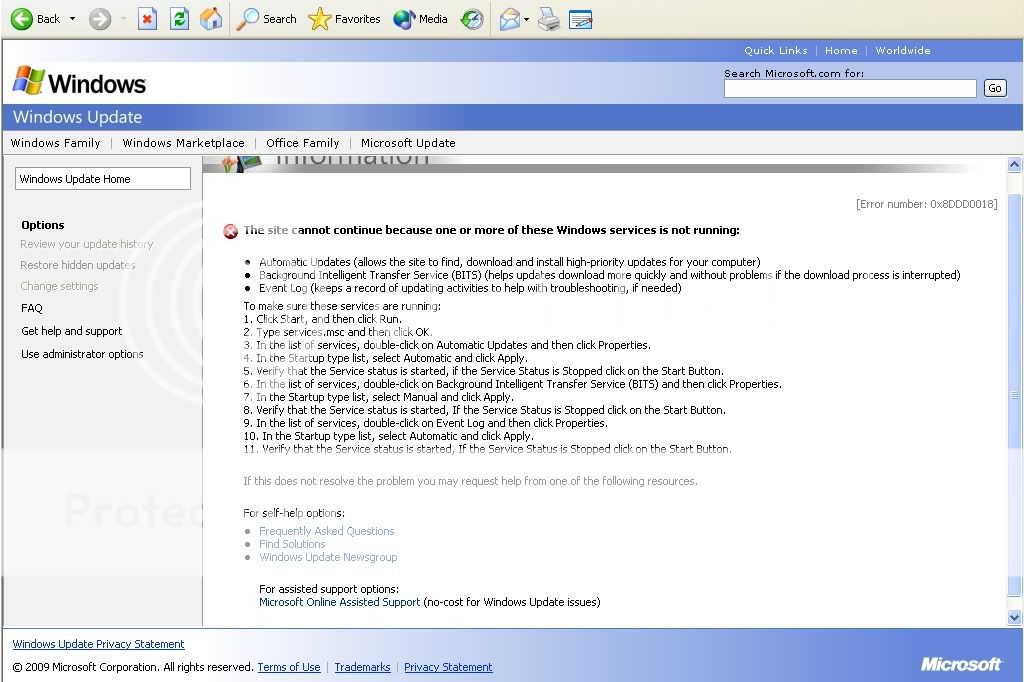The width and height of the screenshot is (1024, 682).
Task: Click the Search Microsoft.com text field
Action: pos(850,88)
